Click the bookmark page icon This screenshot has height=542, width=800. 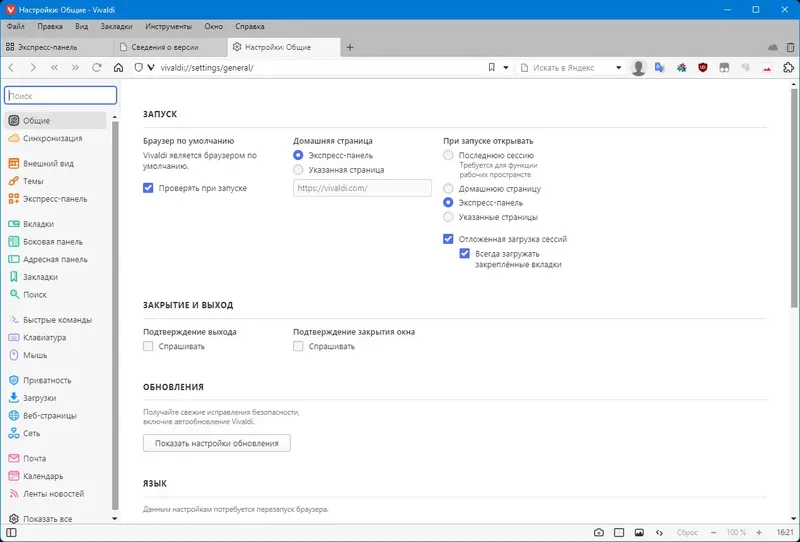(x=491, y=67)
